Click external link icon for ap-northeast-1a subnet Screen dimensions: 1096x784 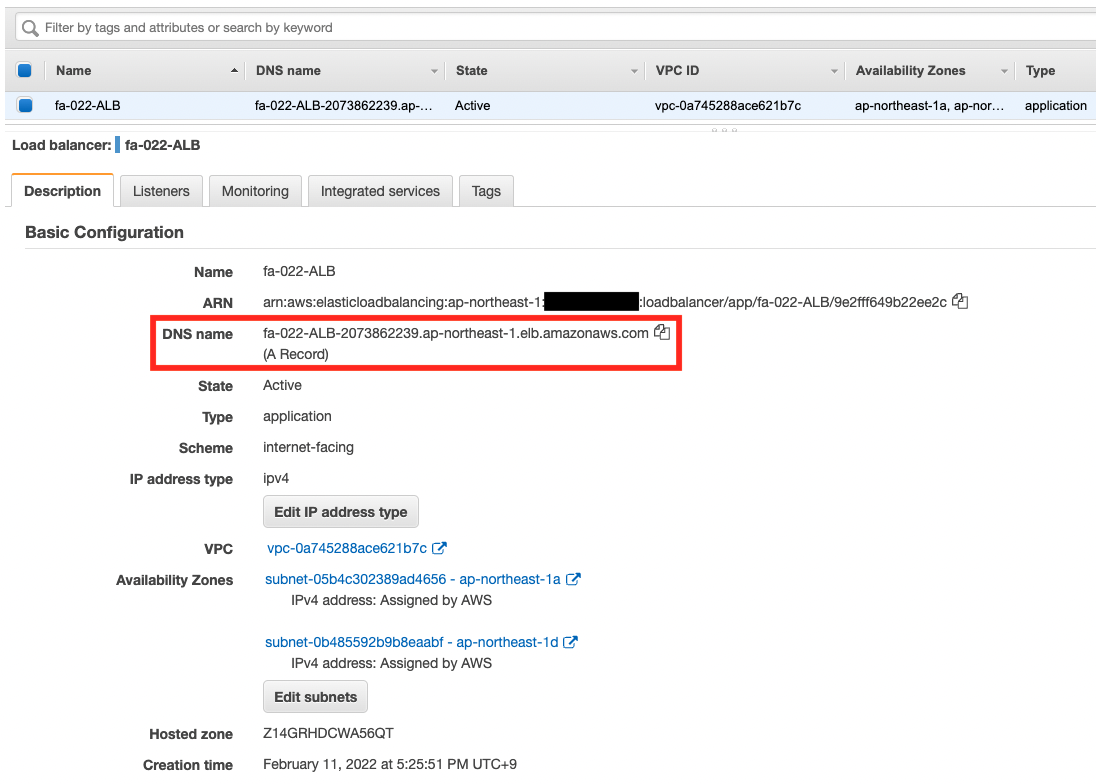coord(573,579)
